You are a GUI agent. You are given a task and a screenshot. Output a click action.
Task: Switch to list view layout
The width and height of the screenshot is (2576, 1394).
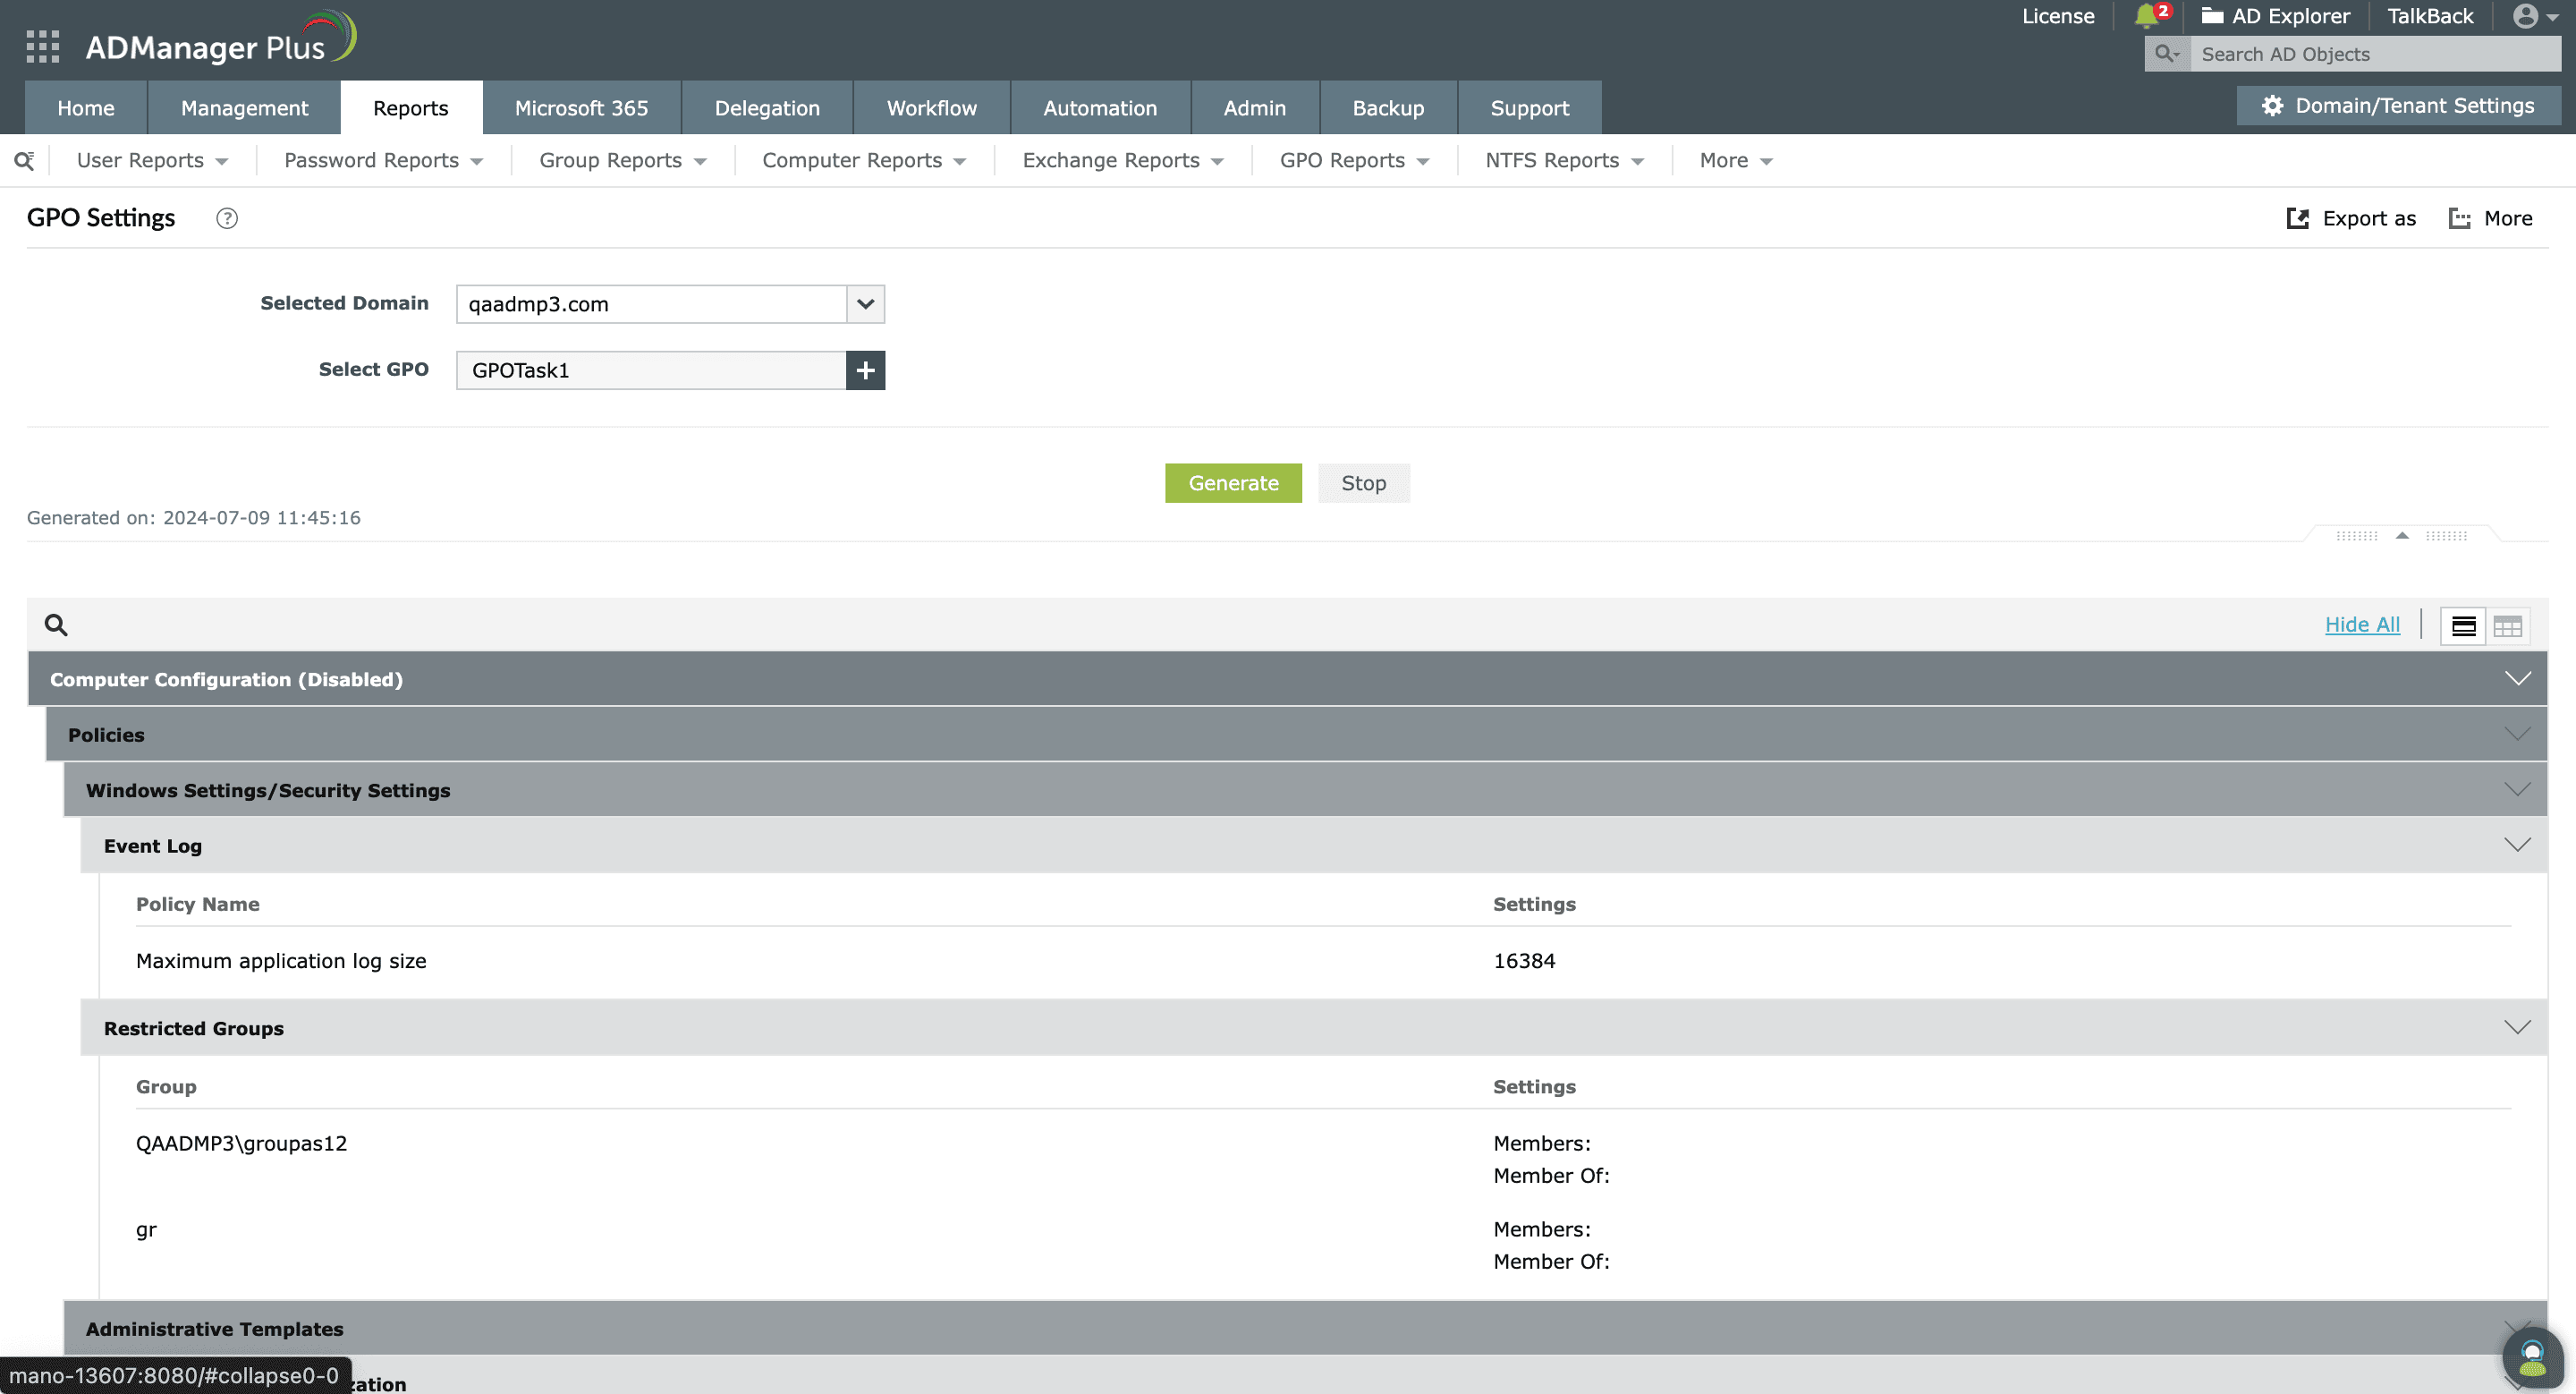click(x=2463, y=626)
